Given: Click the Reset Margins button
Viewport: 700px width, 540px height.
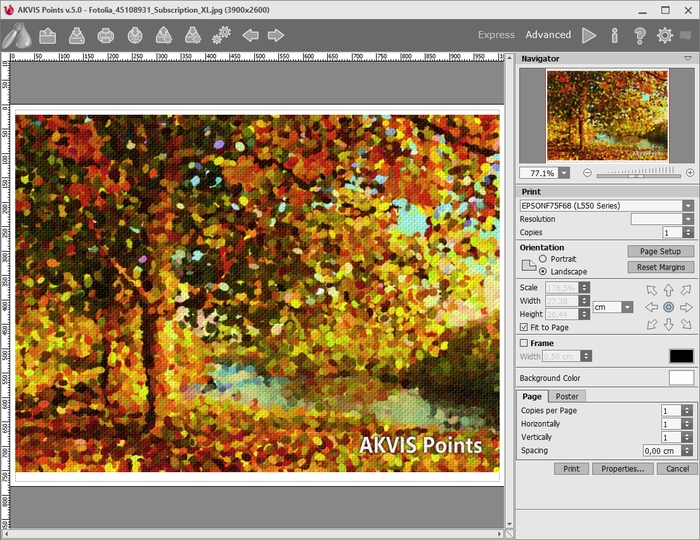Looking at the screenshot, I should click(660, 267).
